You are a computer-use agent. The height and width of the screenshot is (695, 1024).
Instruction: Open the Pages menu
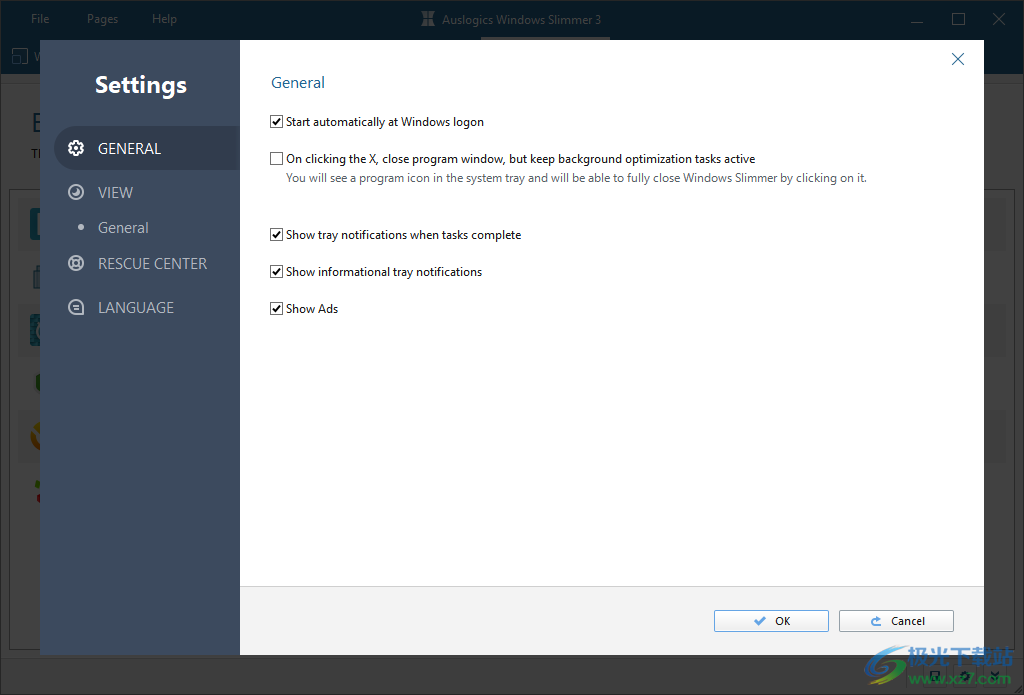102,18
